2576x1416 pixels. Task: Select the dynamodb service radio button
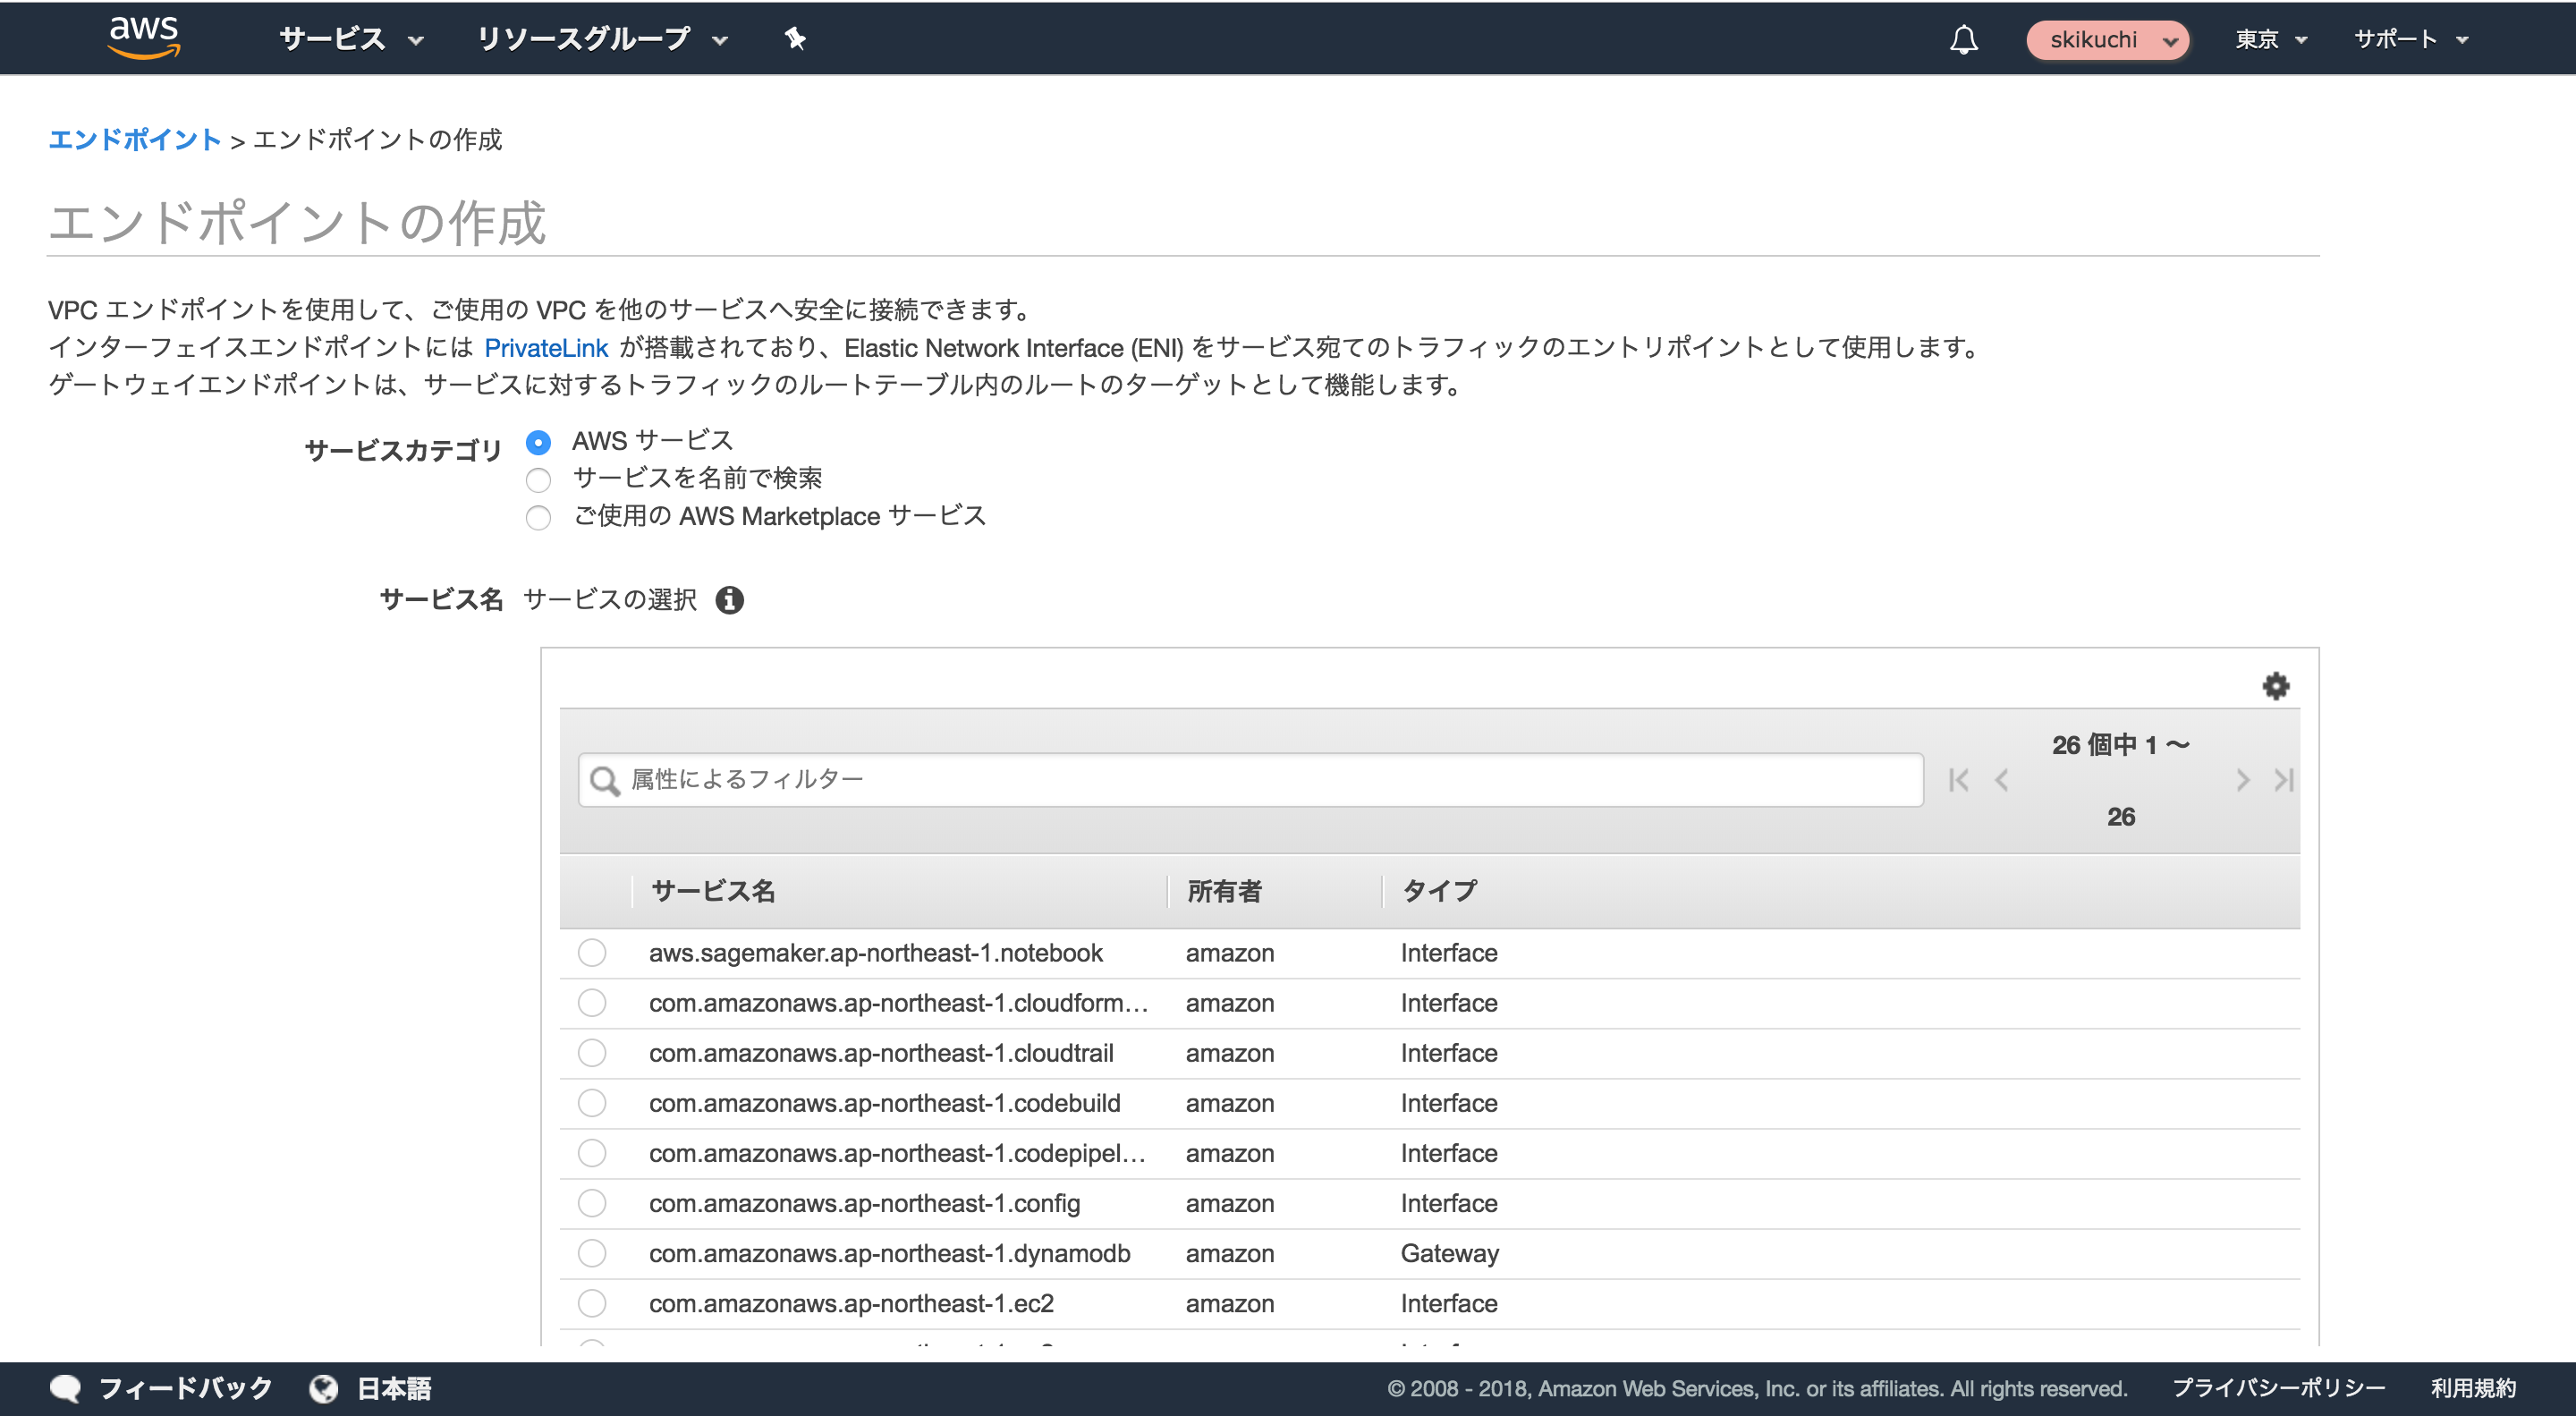tap(592, 1253)
